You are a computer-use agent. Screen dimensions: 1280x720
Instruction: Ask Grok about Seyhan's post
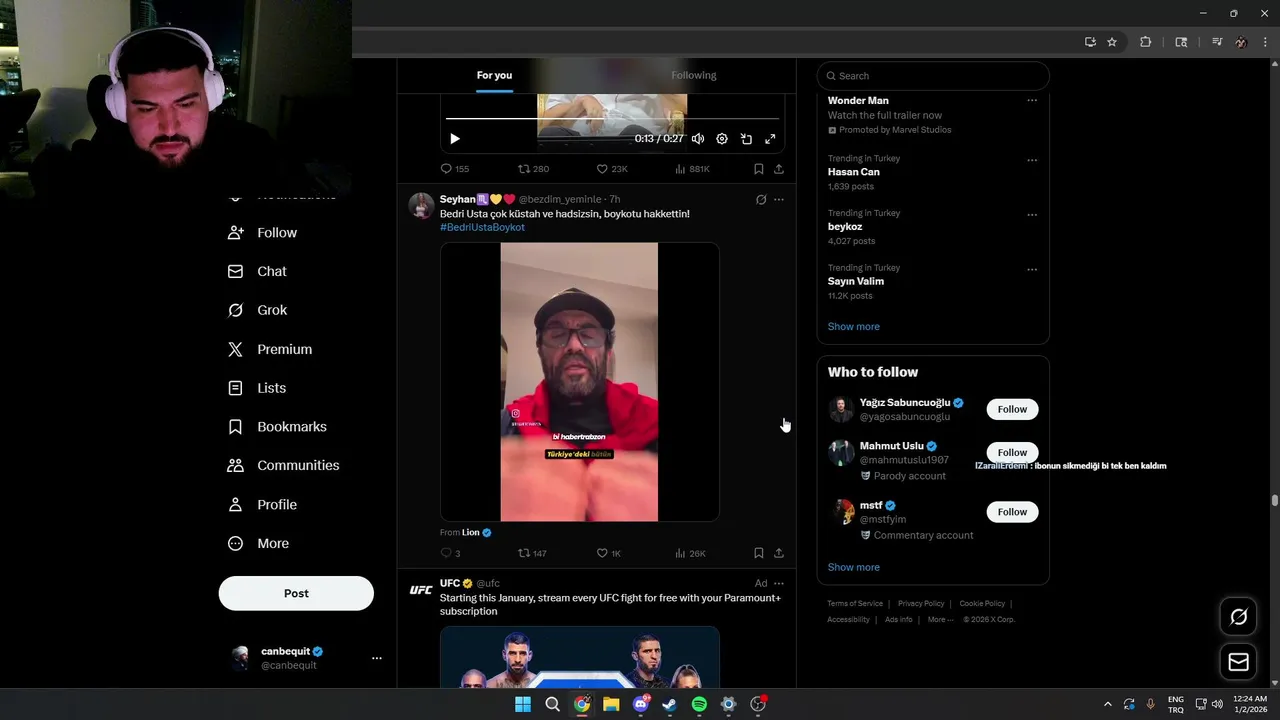coord(761,199)
